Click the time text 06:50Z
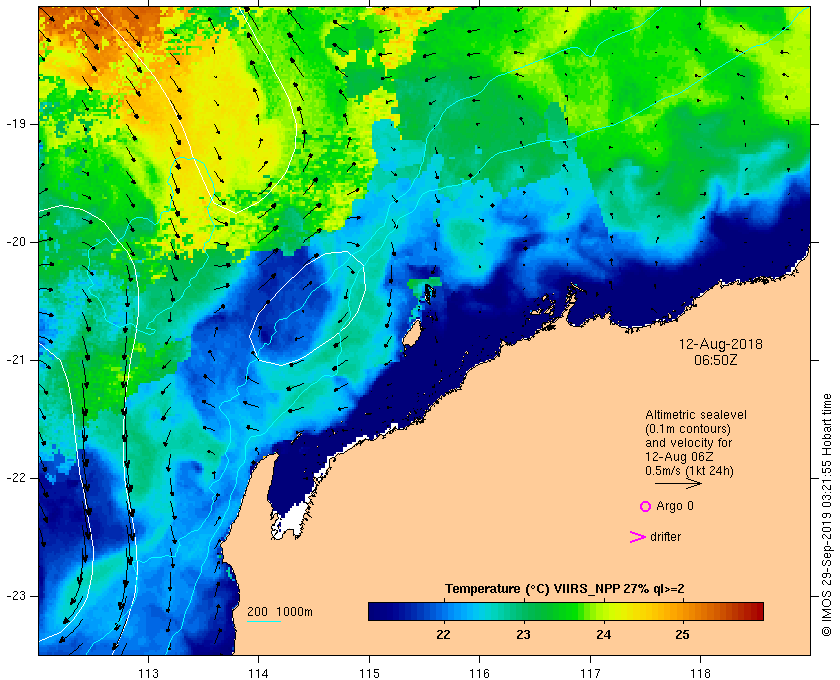This screenshot has width=840, height=680. pos(716,360)
